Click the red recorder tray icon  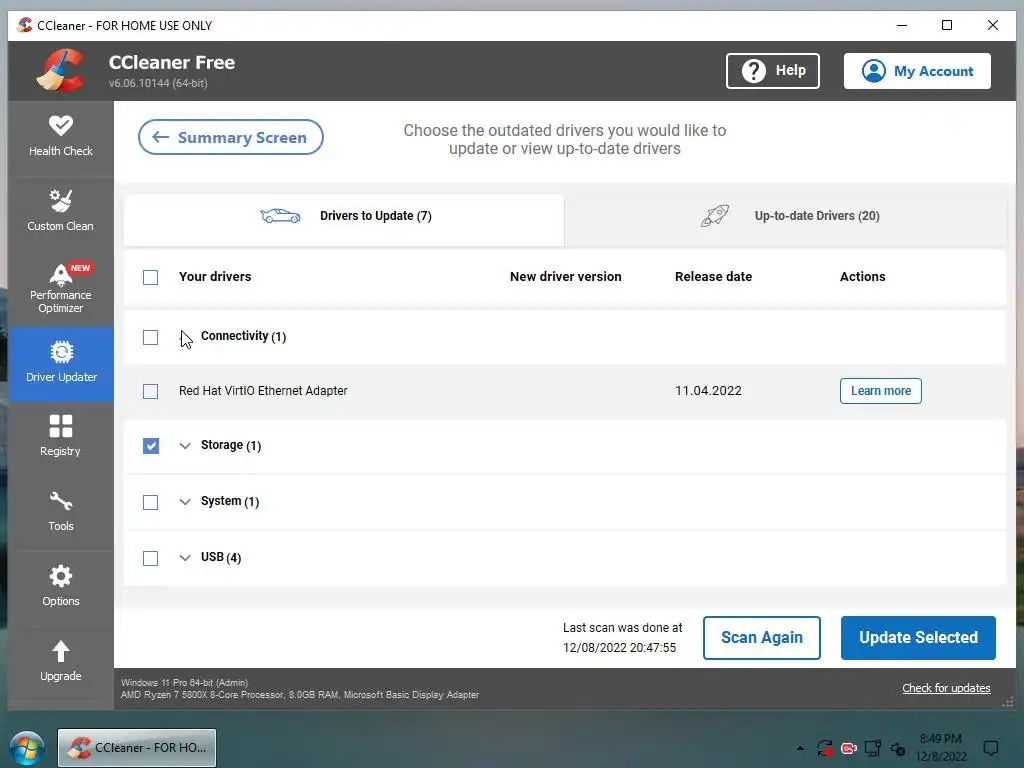pyautogui.click(x=848, y=748)
